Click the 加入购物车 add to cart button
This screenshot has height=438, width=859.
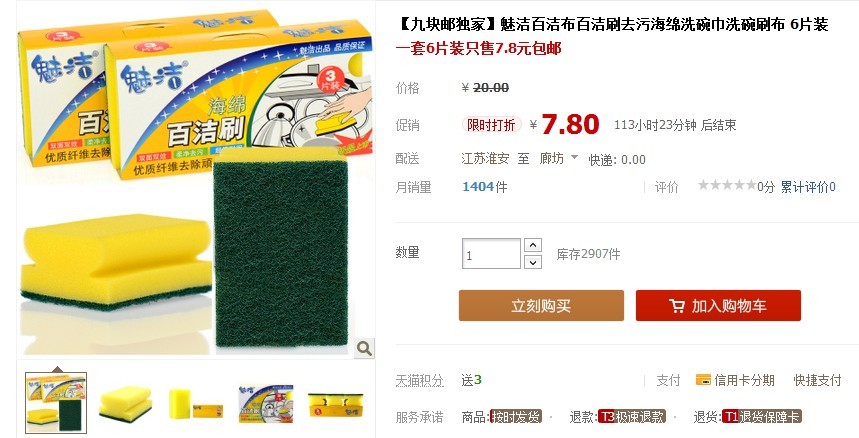point(718,306)
